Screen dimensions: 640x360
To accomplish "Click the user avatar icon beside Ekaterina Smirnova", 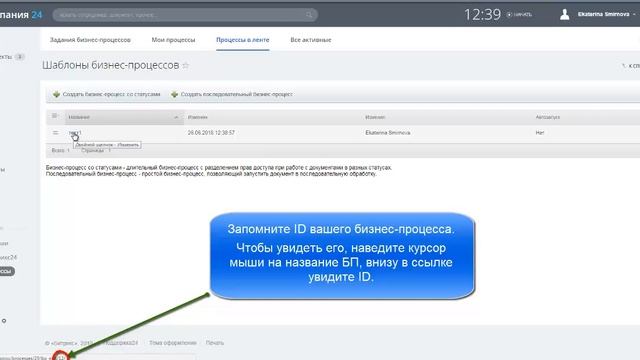I will coord(564,14).
